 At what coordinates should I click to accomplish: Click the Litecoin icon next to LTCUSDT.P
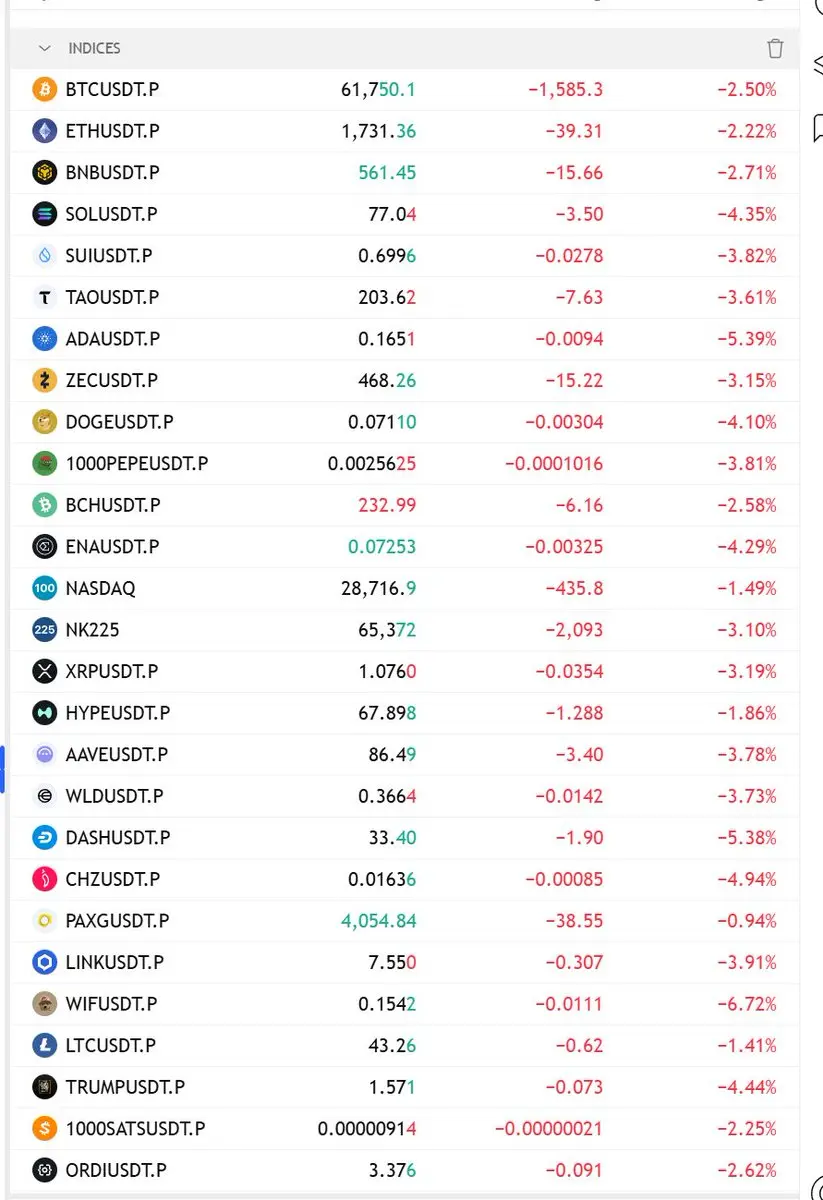[x=44, y=1045]
